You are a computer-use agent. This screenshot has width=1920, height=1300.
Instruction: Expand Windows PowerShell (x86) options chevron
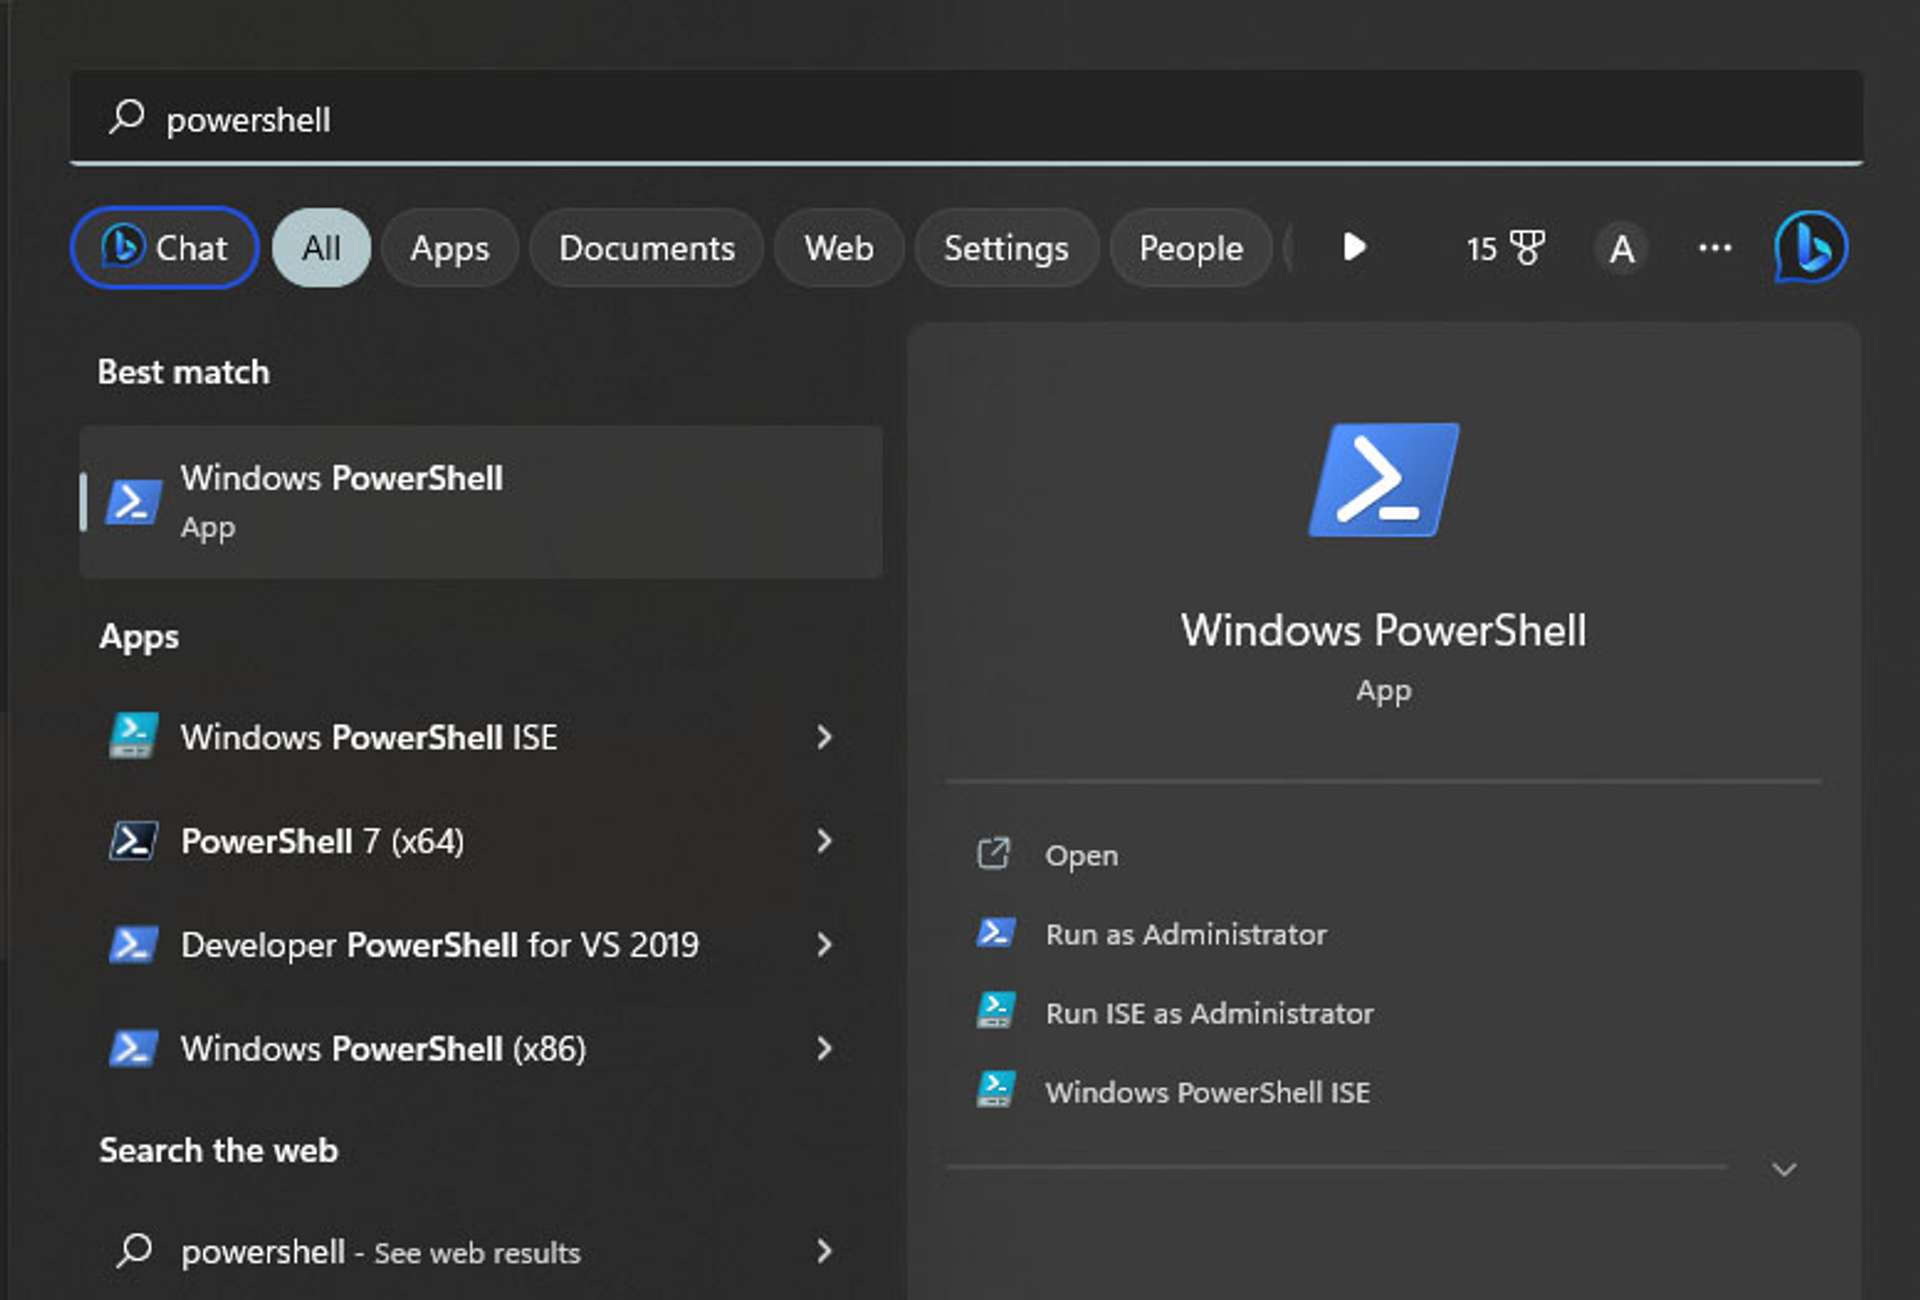tap(825, 1049)
